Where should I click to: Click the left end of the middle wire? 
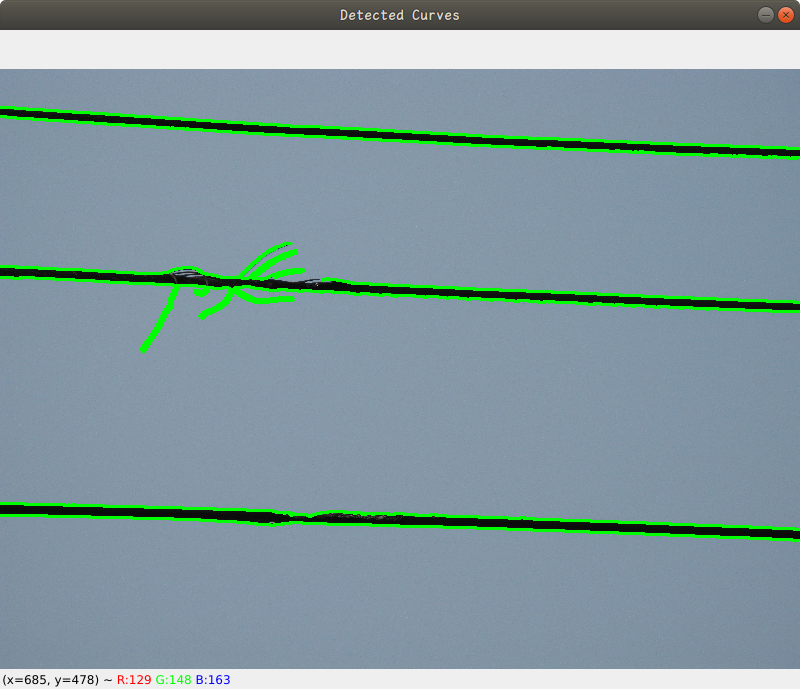pyautogui.click(x=6, y=272)
